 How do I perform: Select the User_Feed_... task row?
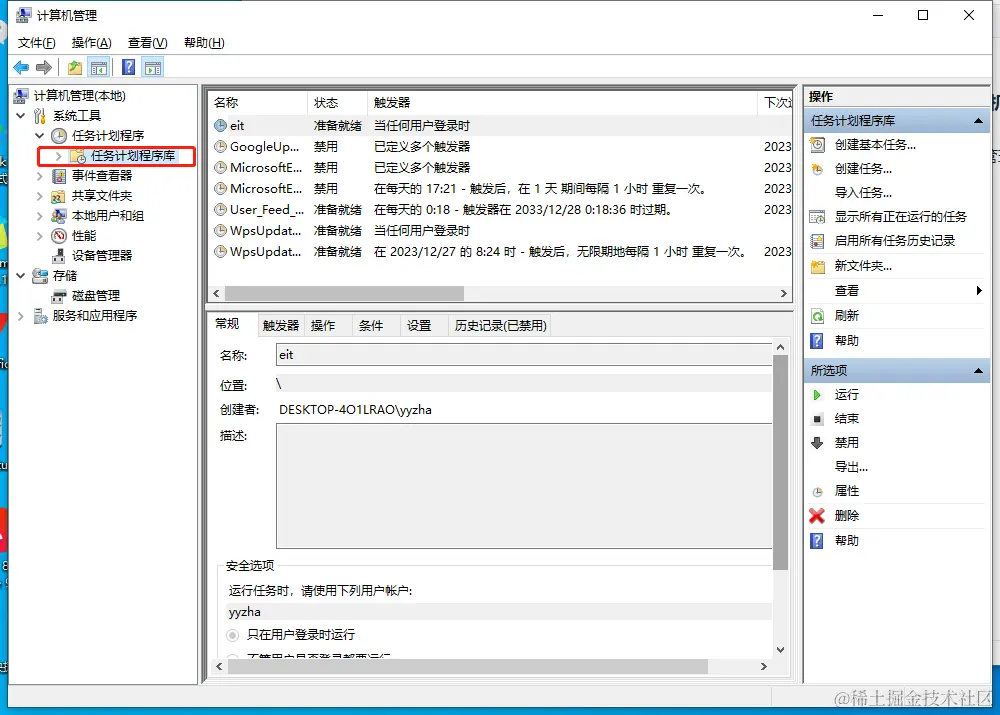tap(501, 210)
